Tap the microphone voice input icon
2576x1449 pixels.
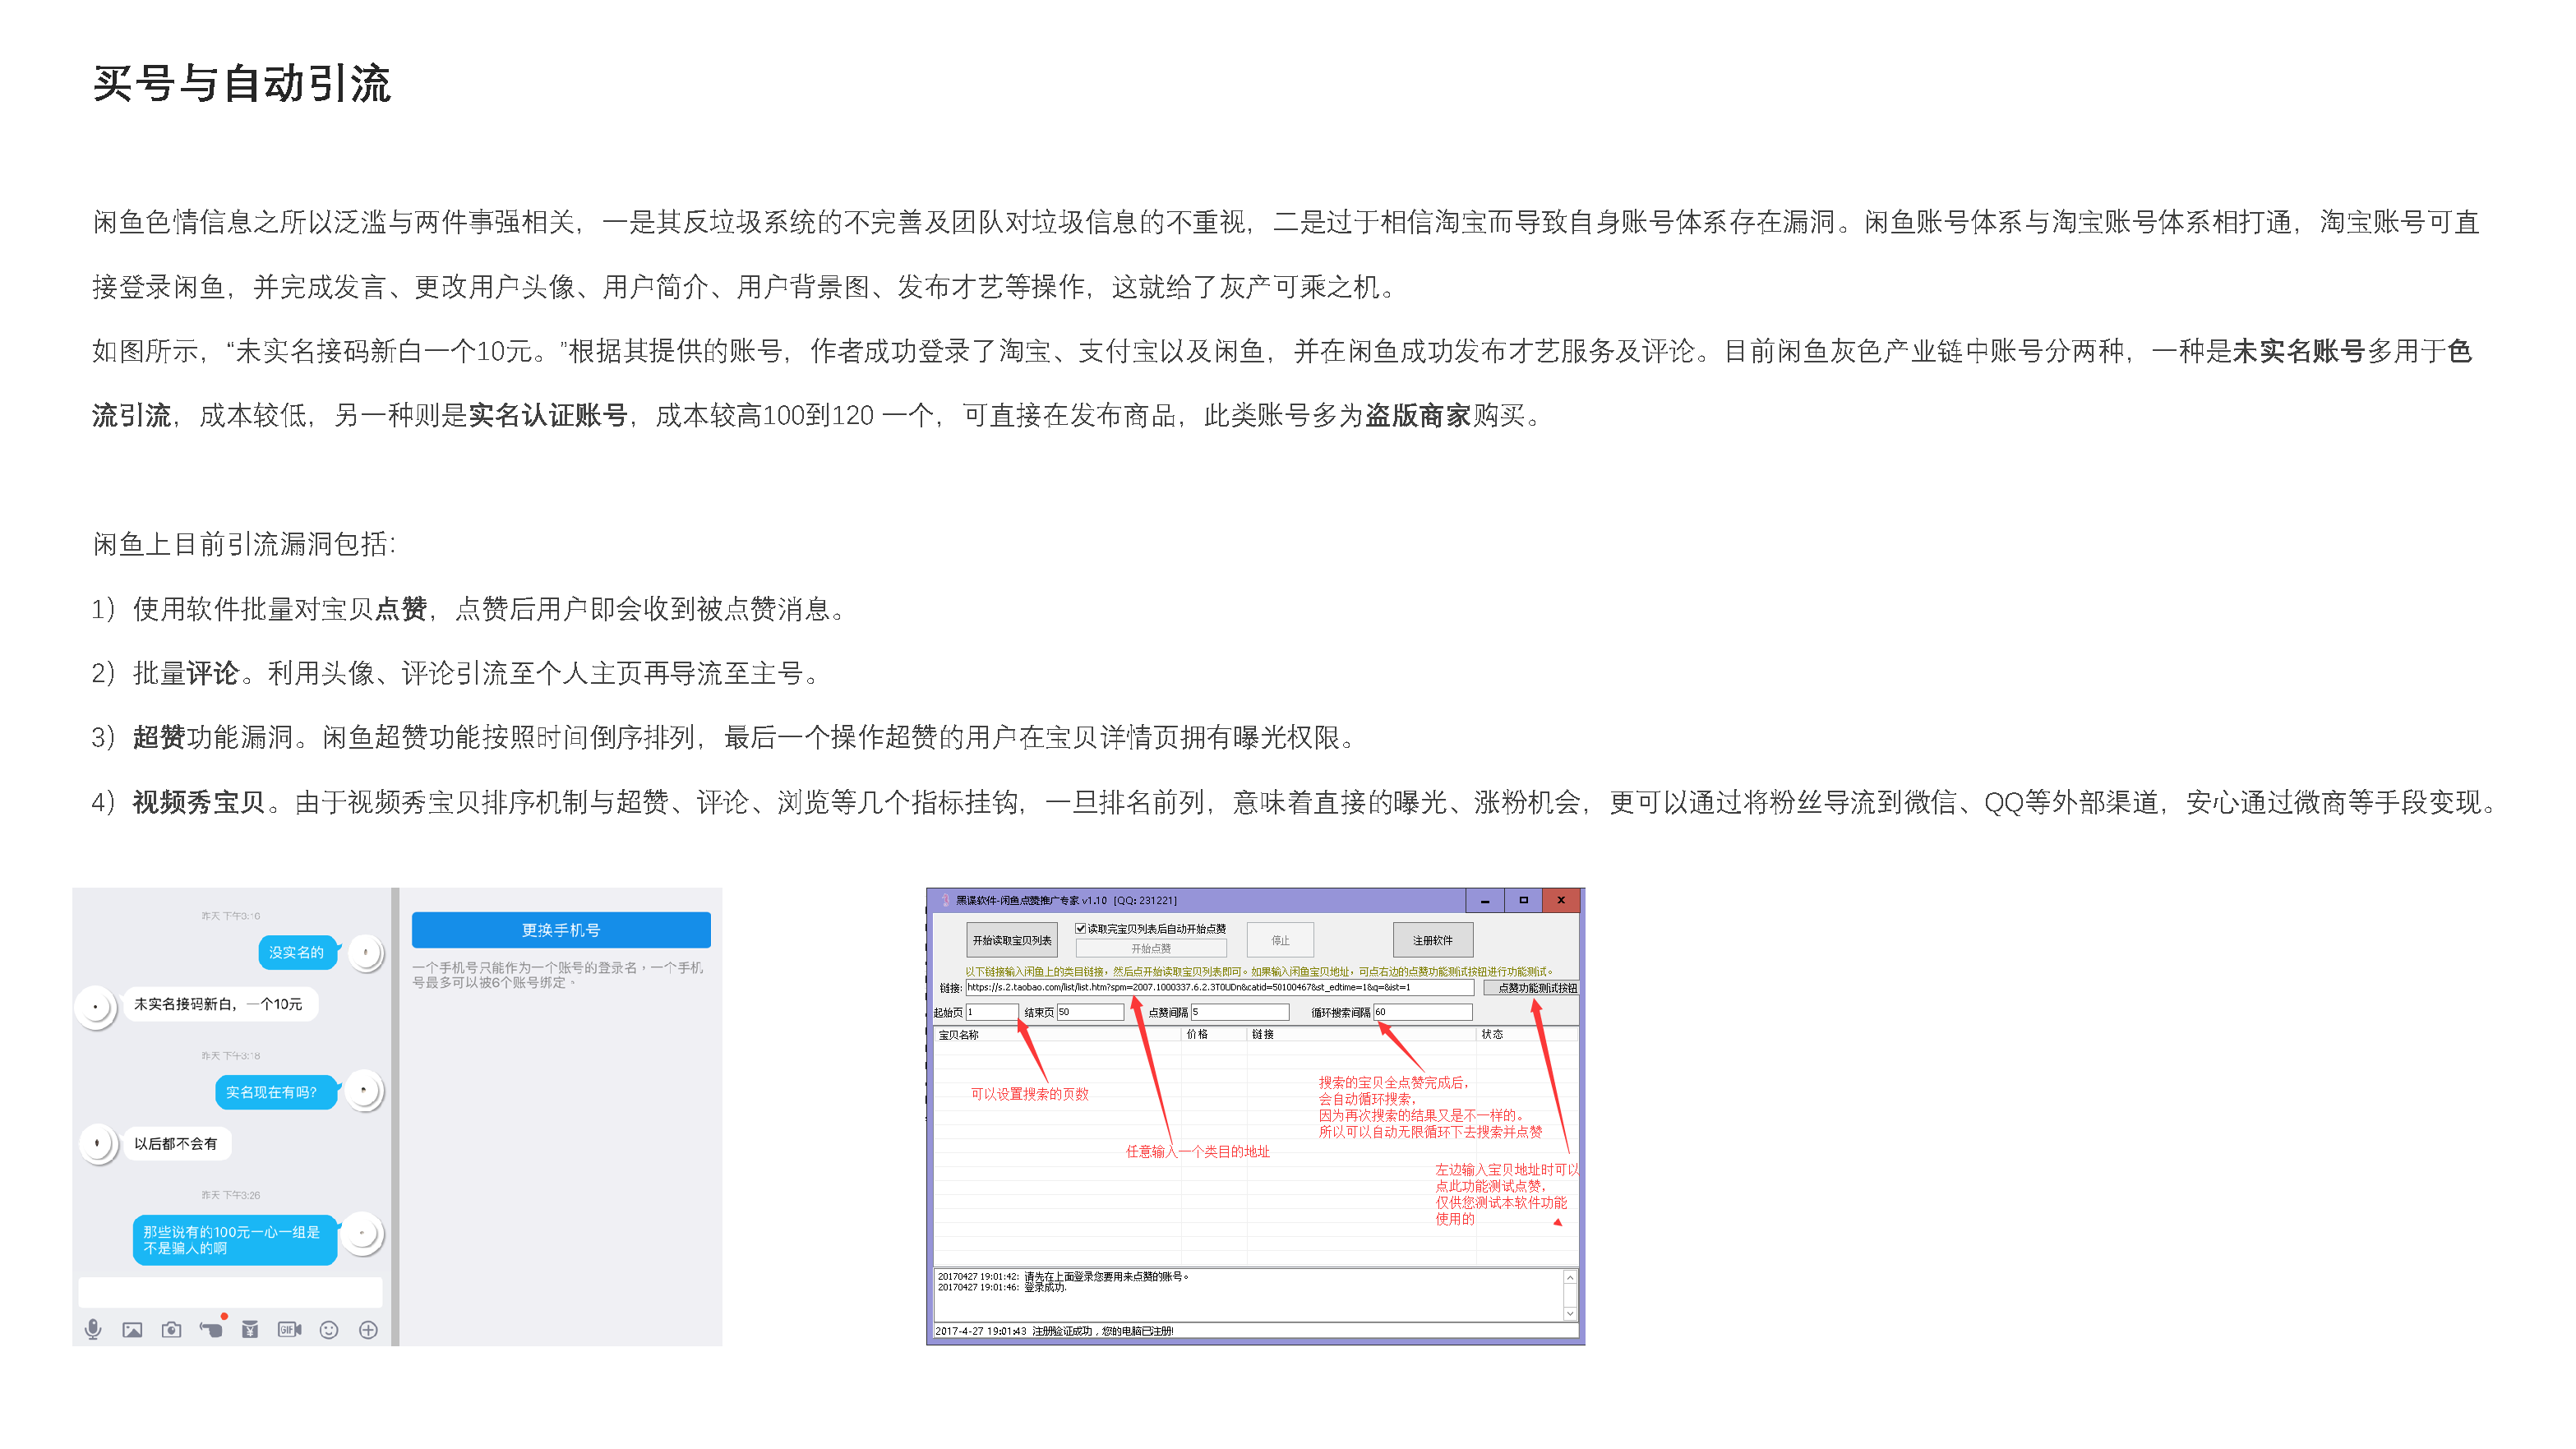click(x=93, y=1328)
